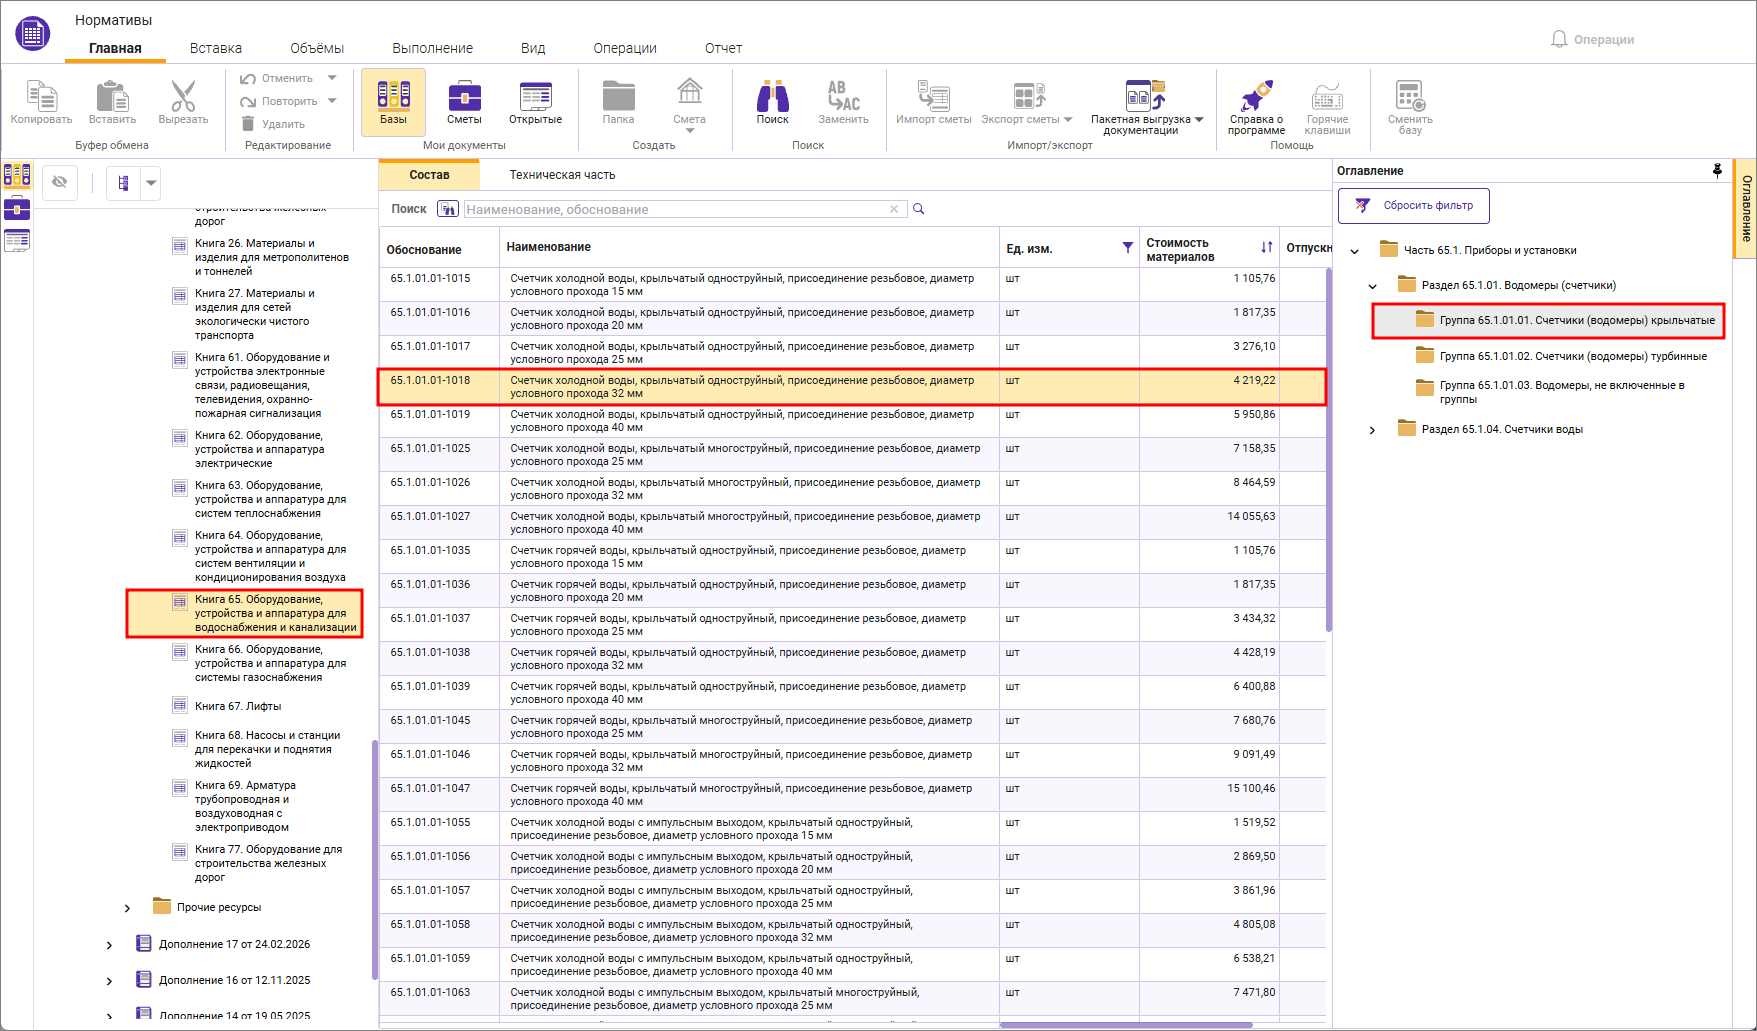Open the Базы ribbon button

393,102
